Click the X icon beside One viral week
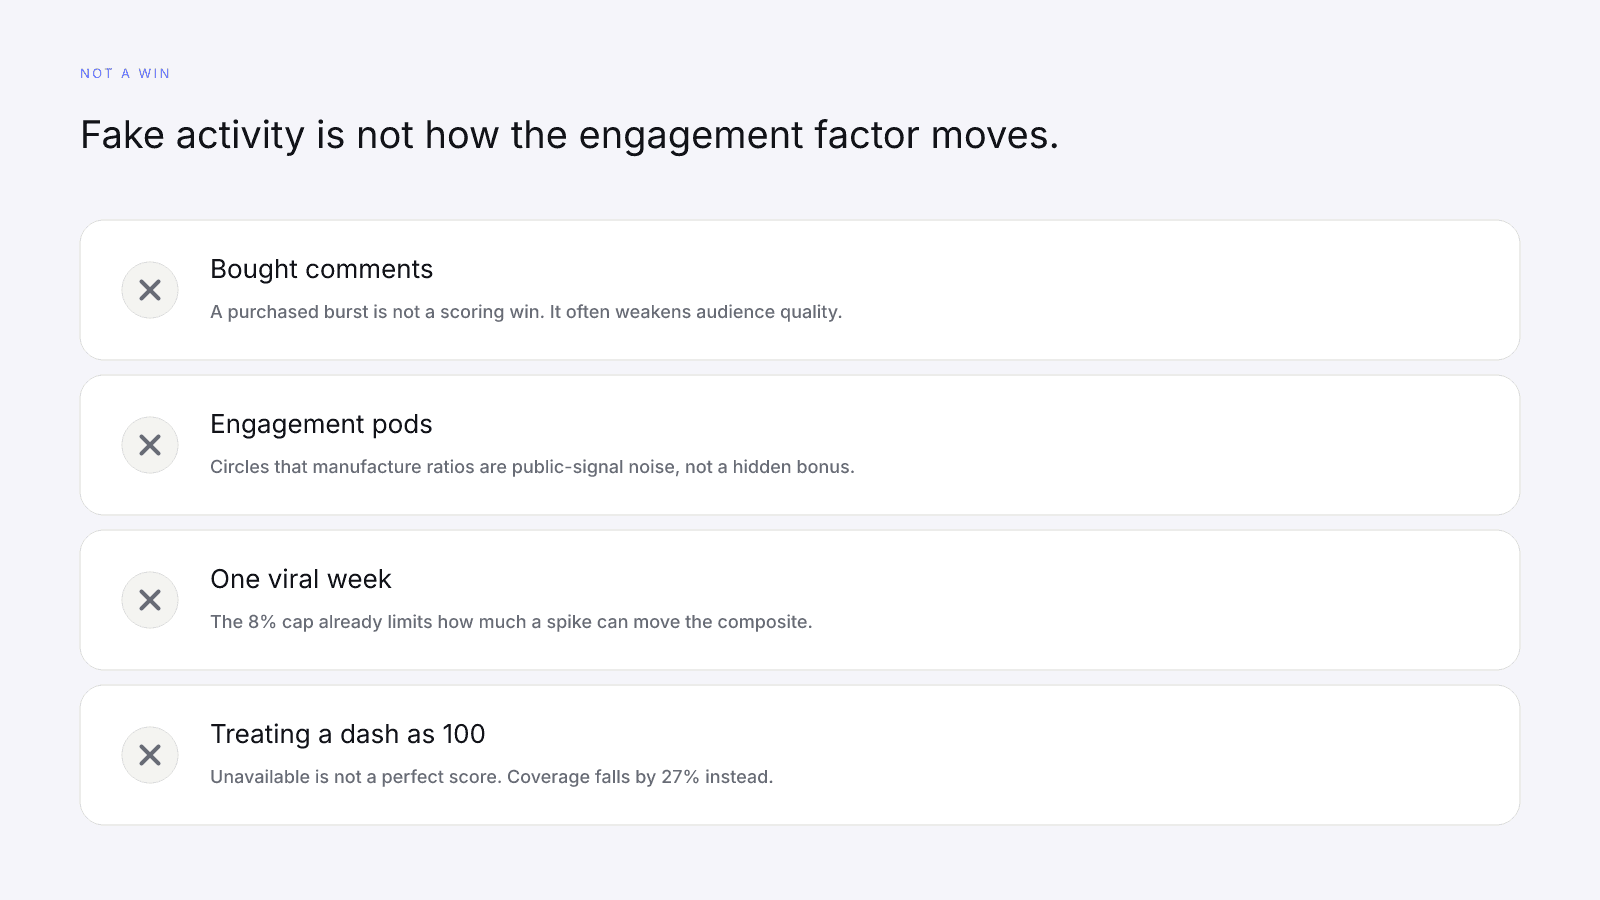This screenshot has width=1600, height=900. 150,600
